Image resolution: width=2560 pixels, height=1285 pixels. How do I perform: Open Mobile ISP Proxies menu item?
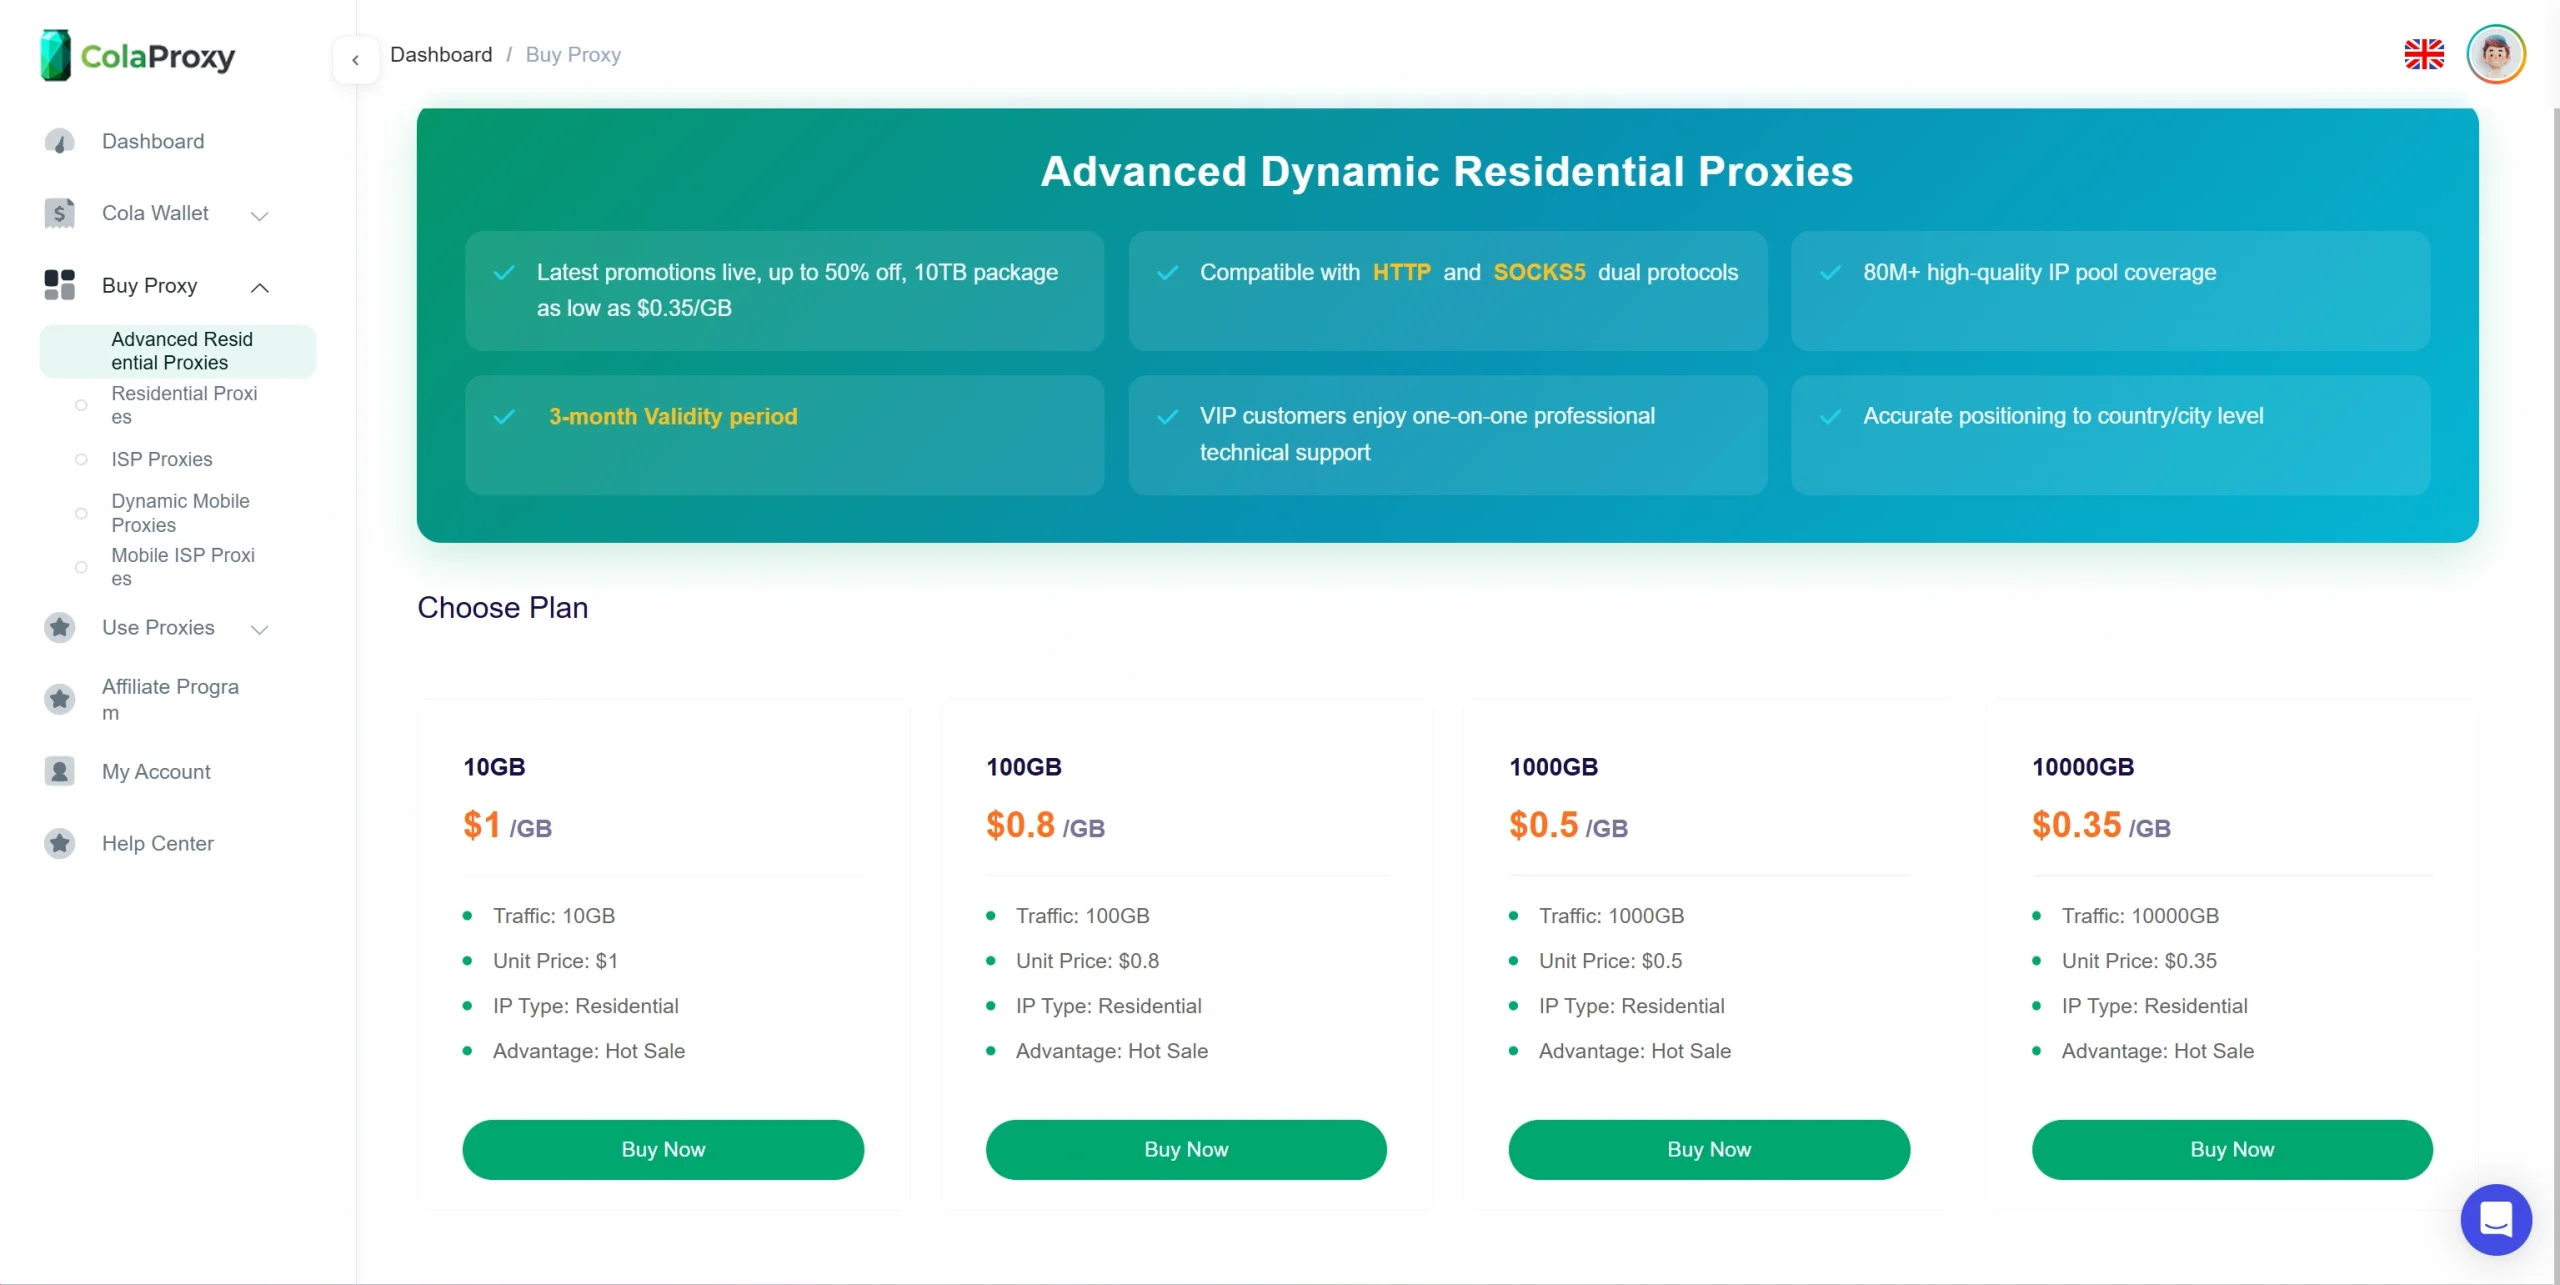click(183, 566)
